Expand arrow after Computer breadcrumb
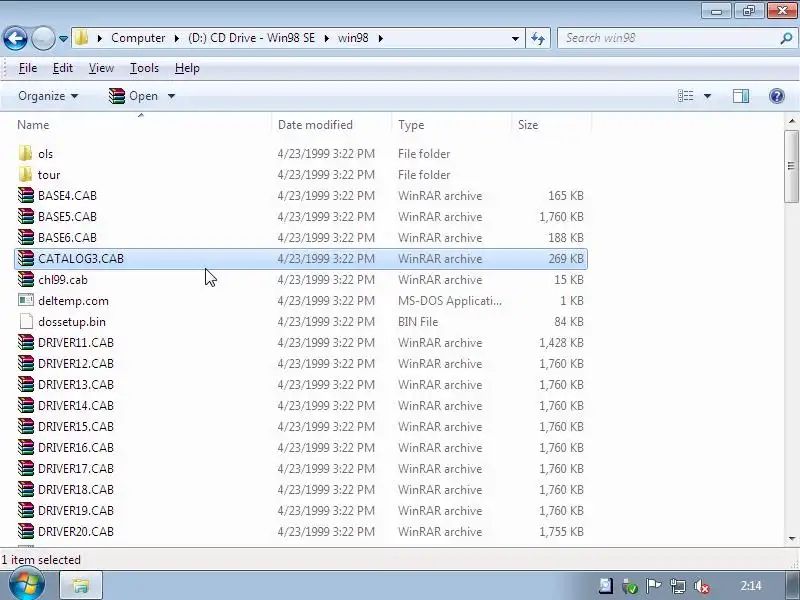 pos(176,38)
